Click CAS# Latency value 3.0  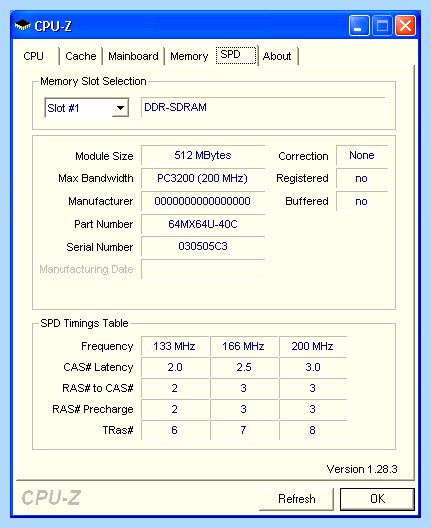tap(313, 367)
